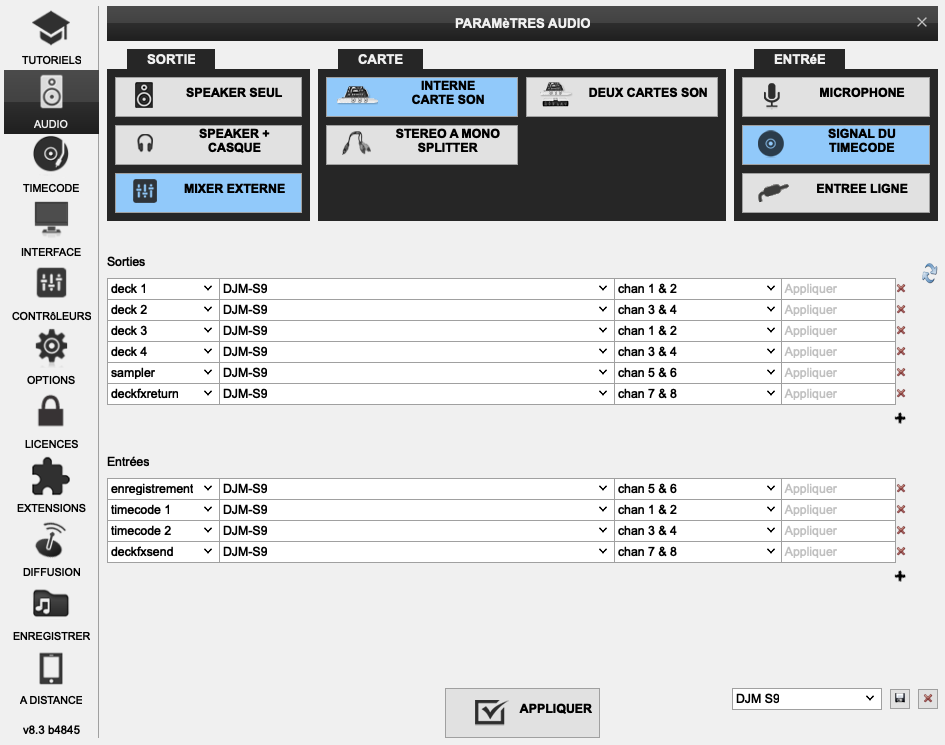Click the Appliquer field for sampler row
Viewport: 945px width, 745px height.
pos(838,372)
